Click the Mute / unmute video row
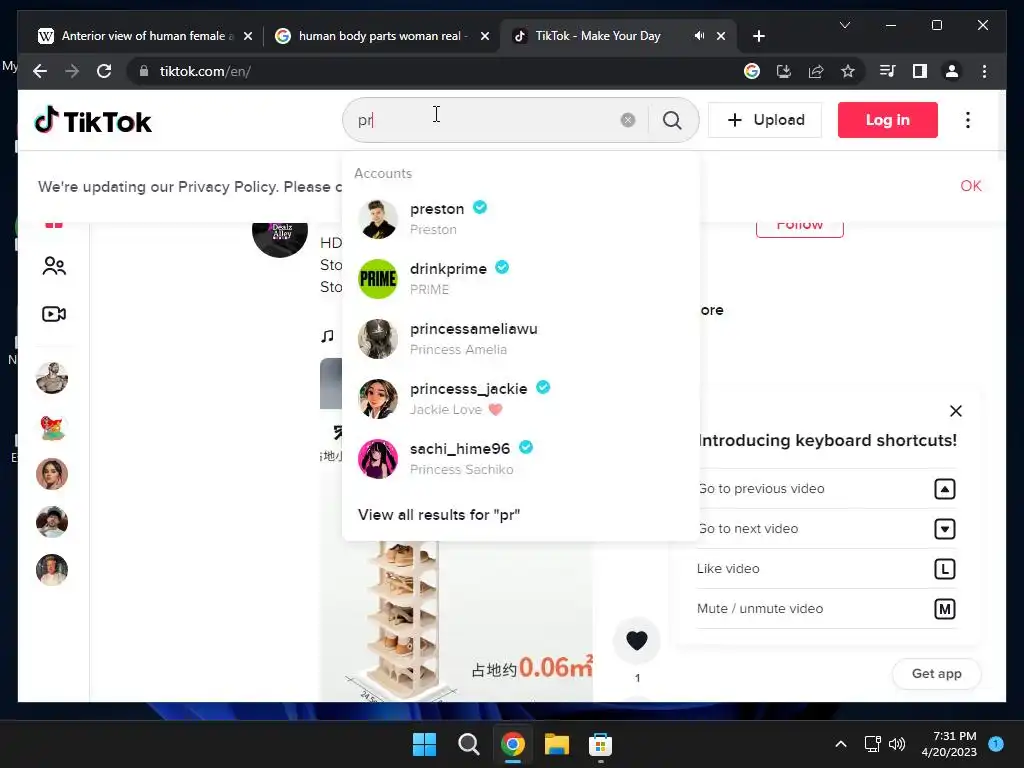 [x=826, y=609]
